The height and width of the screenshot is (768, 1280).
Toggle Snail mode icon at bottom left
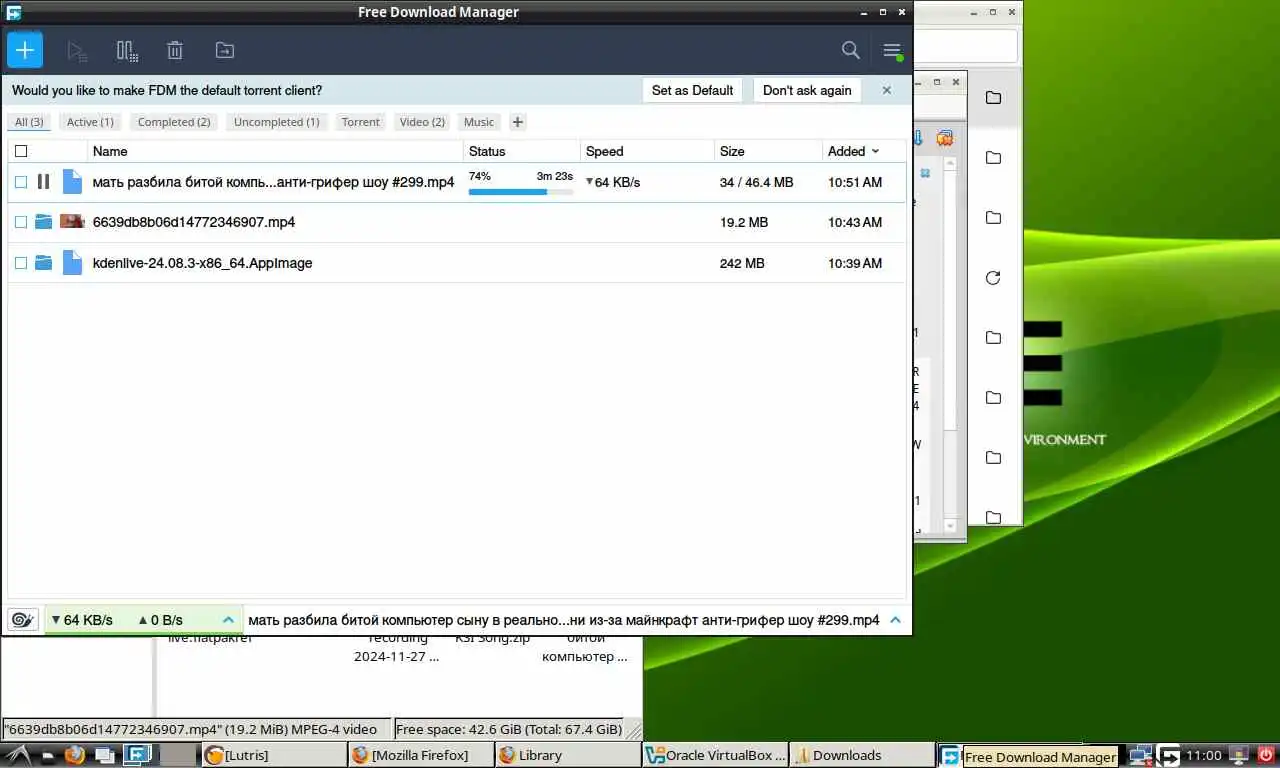(x=23, y=620)
